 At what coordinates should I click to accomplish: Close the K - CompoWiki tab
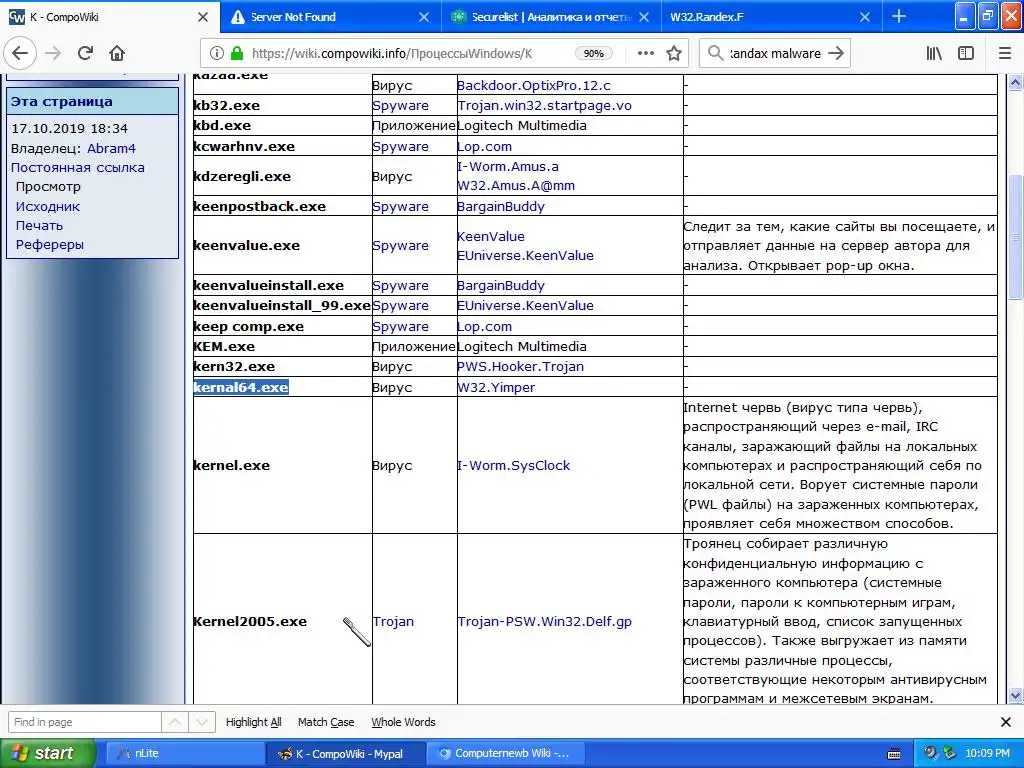(203, 17)
